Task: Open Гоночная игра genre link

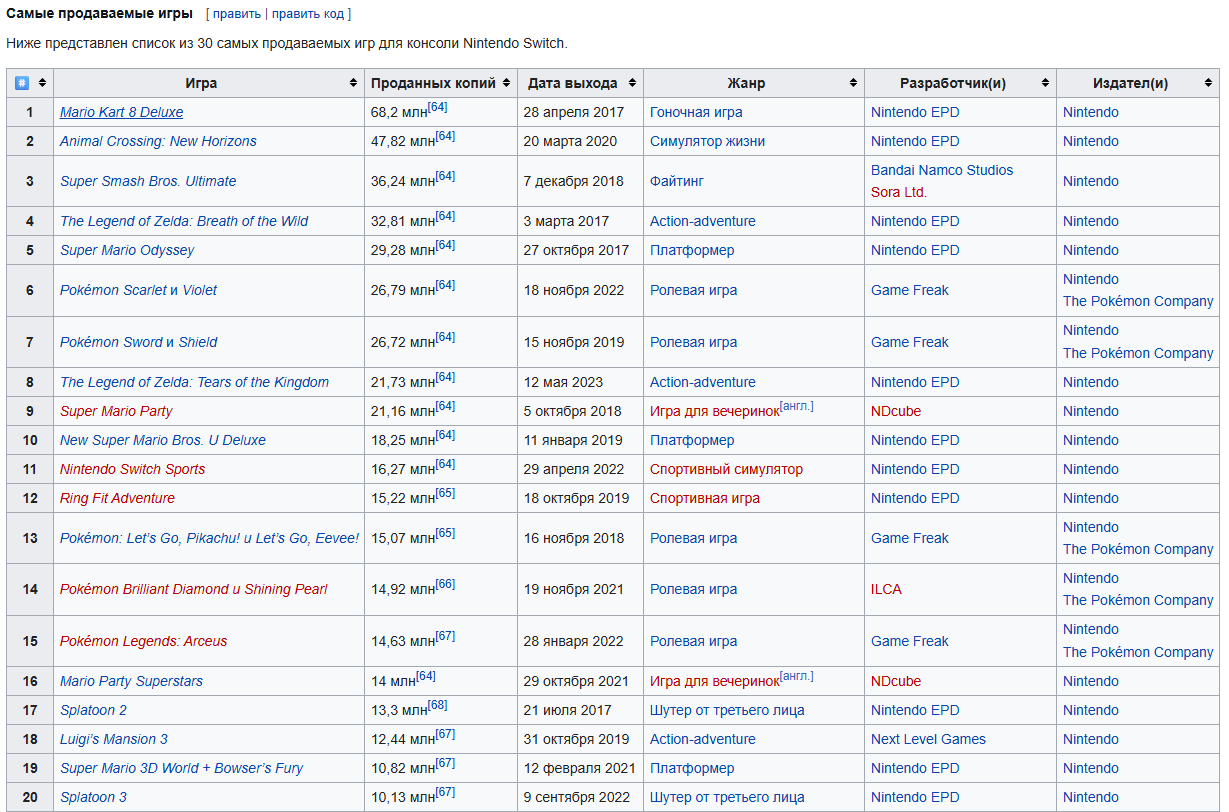Action: click(696, 112)
